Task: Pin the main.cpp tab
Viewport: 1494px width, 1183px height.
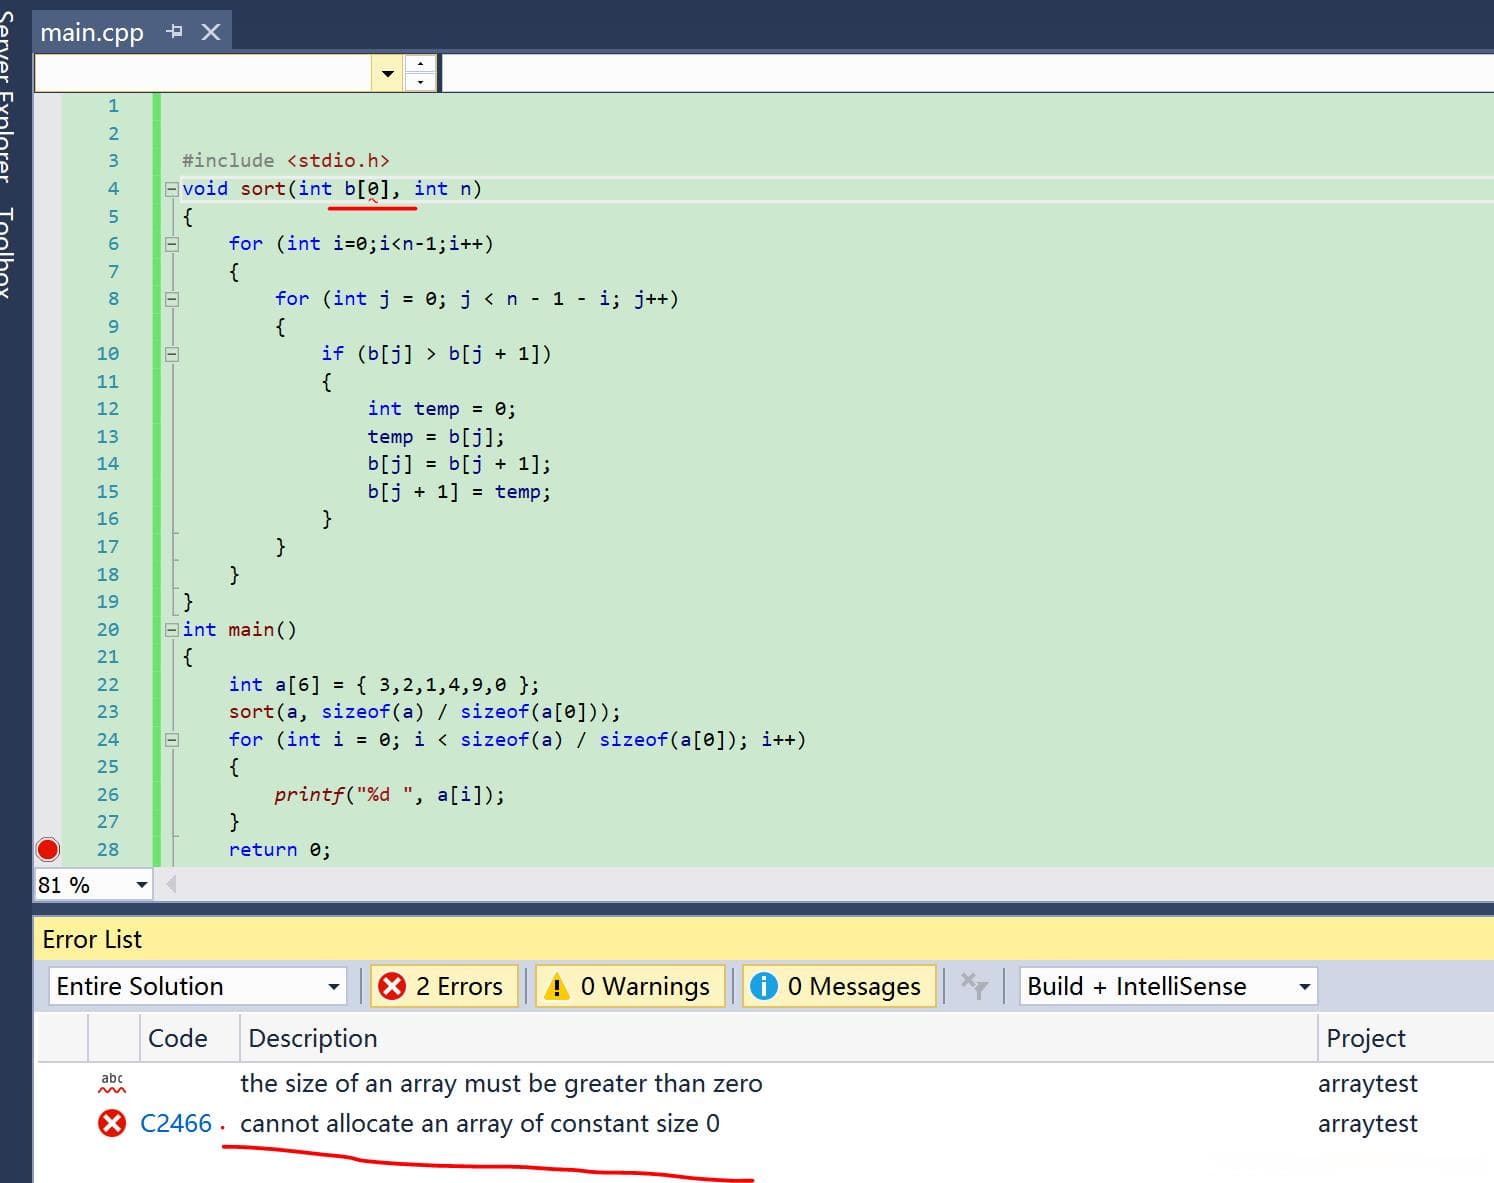Action: click(x=175, y=32)
